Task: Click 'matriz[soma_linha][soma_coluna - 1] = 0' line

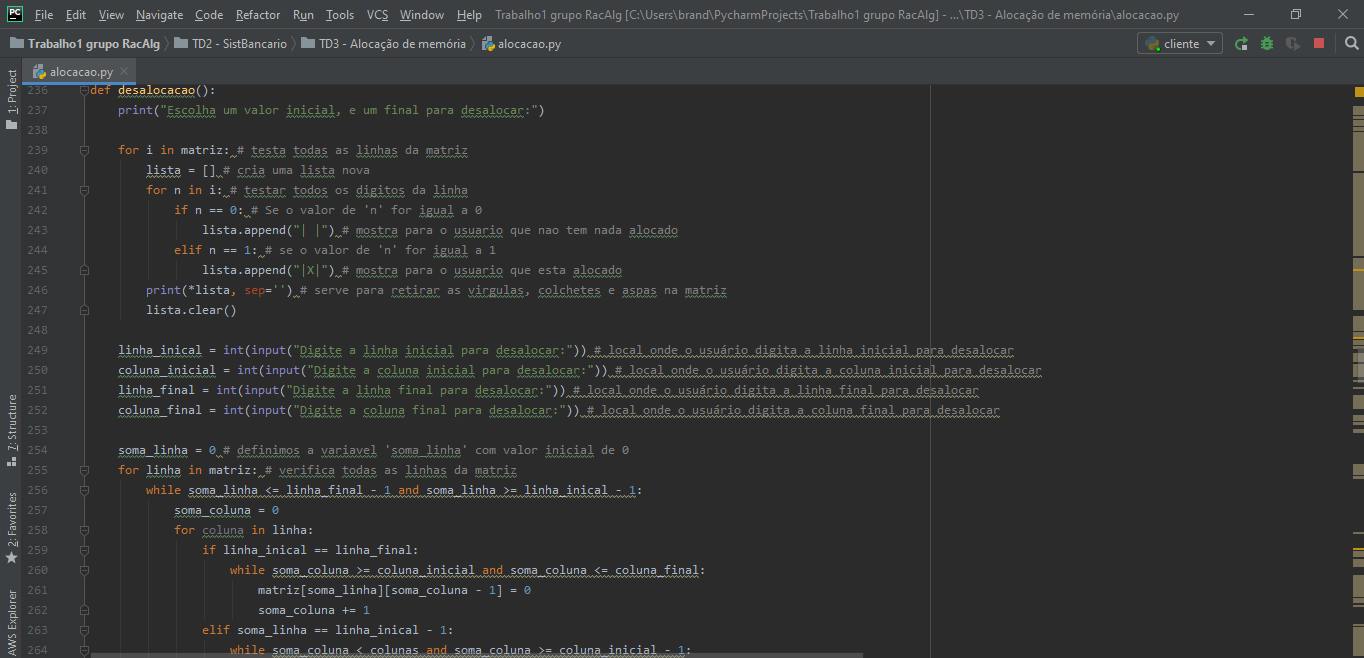Action: coord(394,590)
